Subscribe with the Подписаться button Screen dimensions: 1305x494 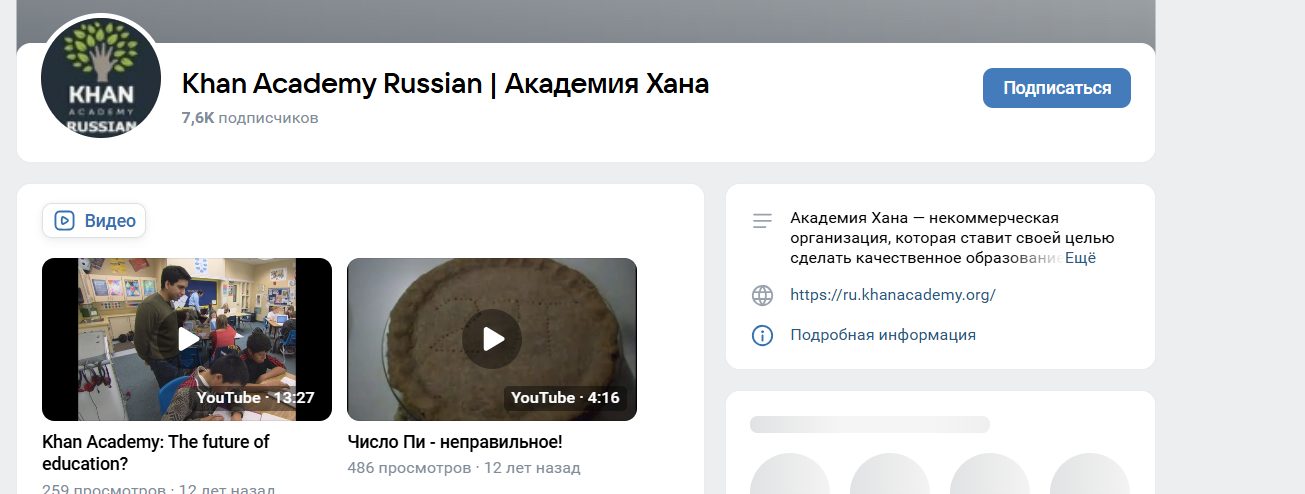pos(1057,88)
